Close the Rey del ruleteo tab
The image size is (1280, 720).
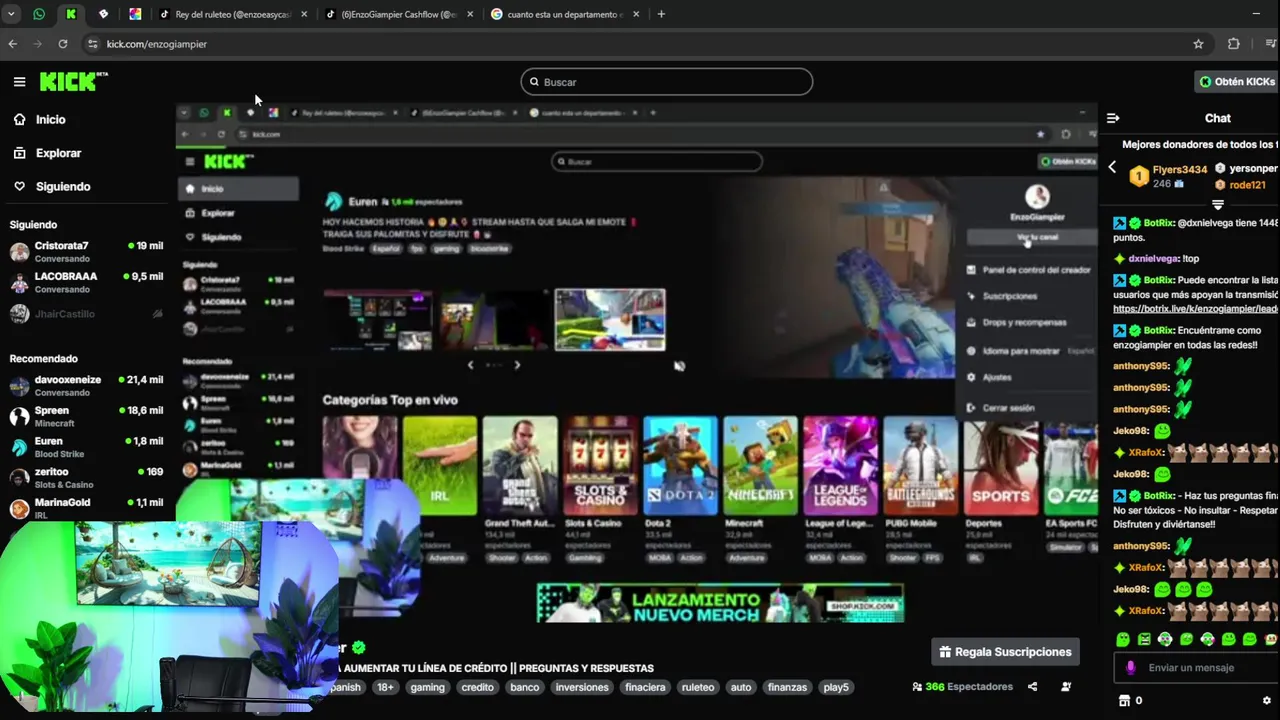[304, 14]
